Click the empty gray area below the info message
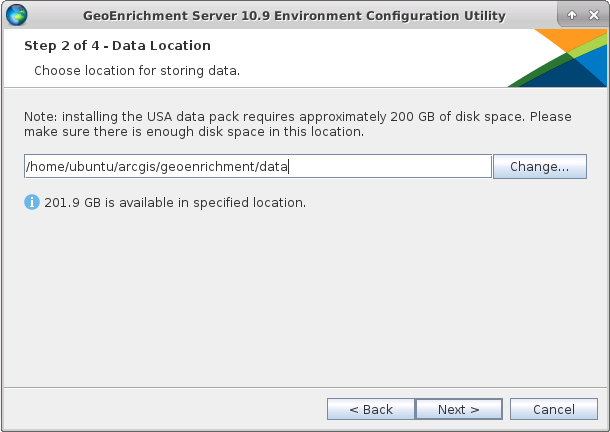Viewport: 610px width, 432px height. pos(300,300)
